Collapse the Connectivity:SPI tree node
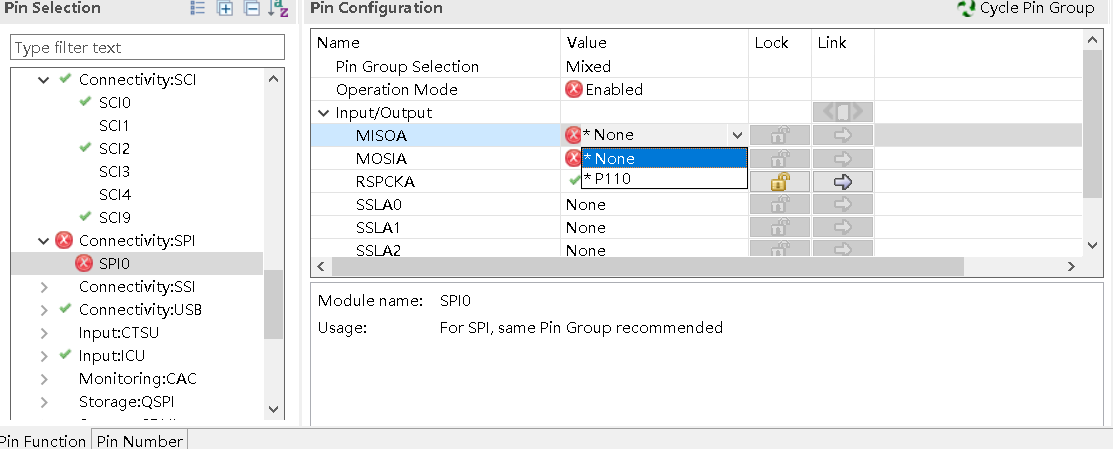Image resolution: width=1117 pixels, height=449 pixels. tap(44, 241)
